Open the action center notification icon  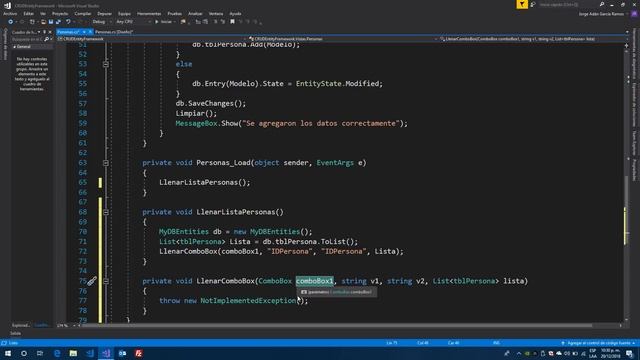pyautogui.click(x=630, y=353)
